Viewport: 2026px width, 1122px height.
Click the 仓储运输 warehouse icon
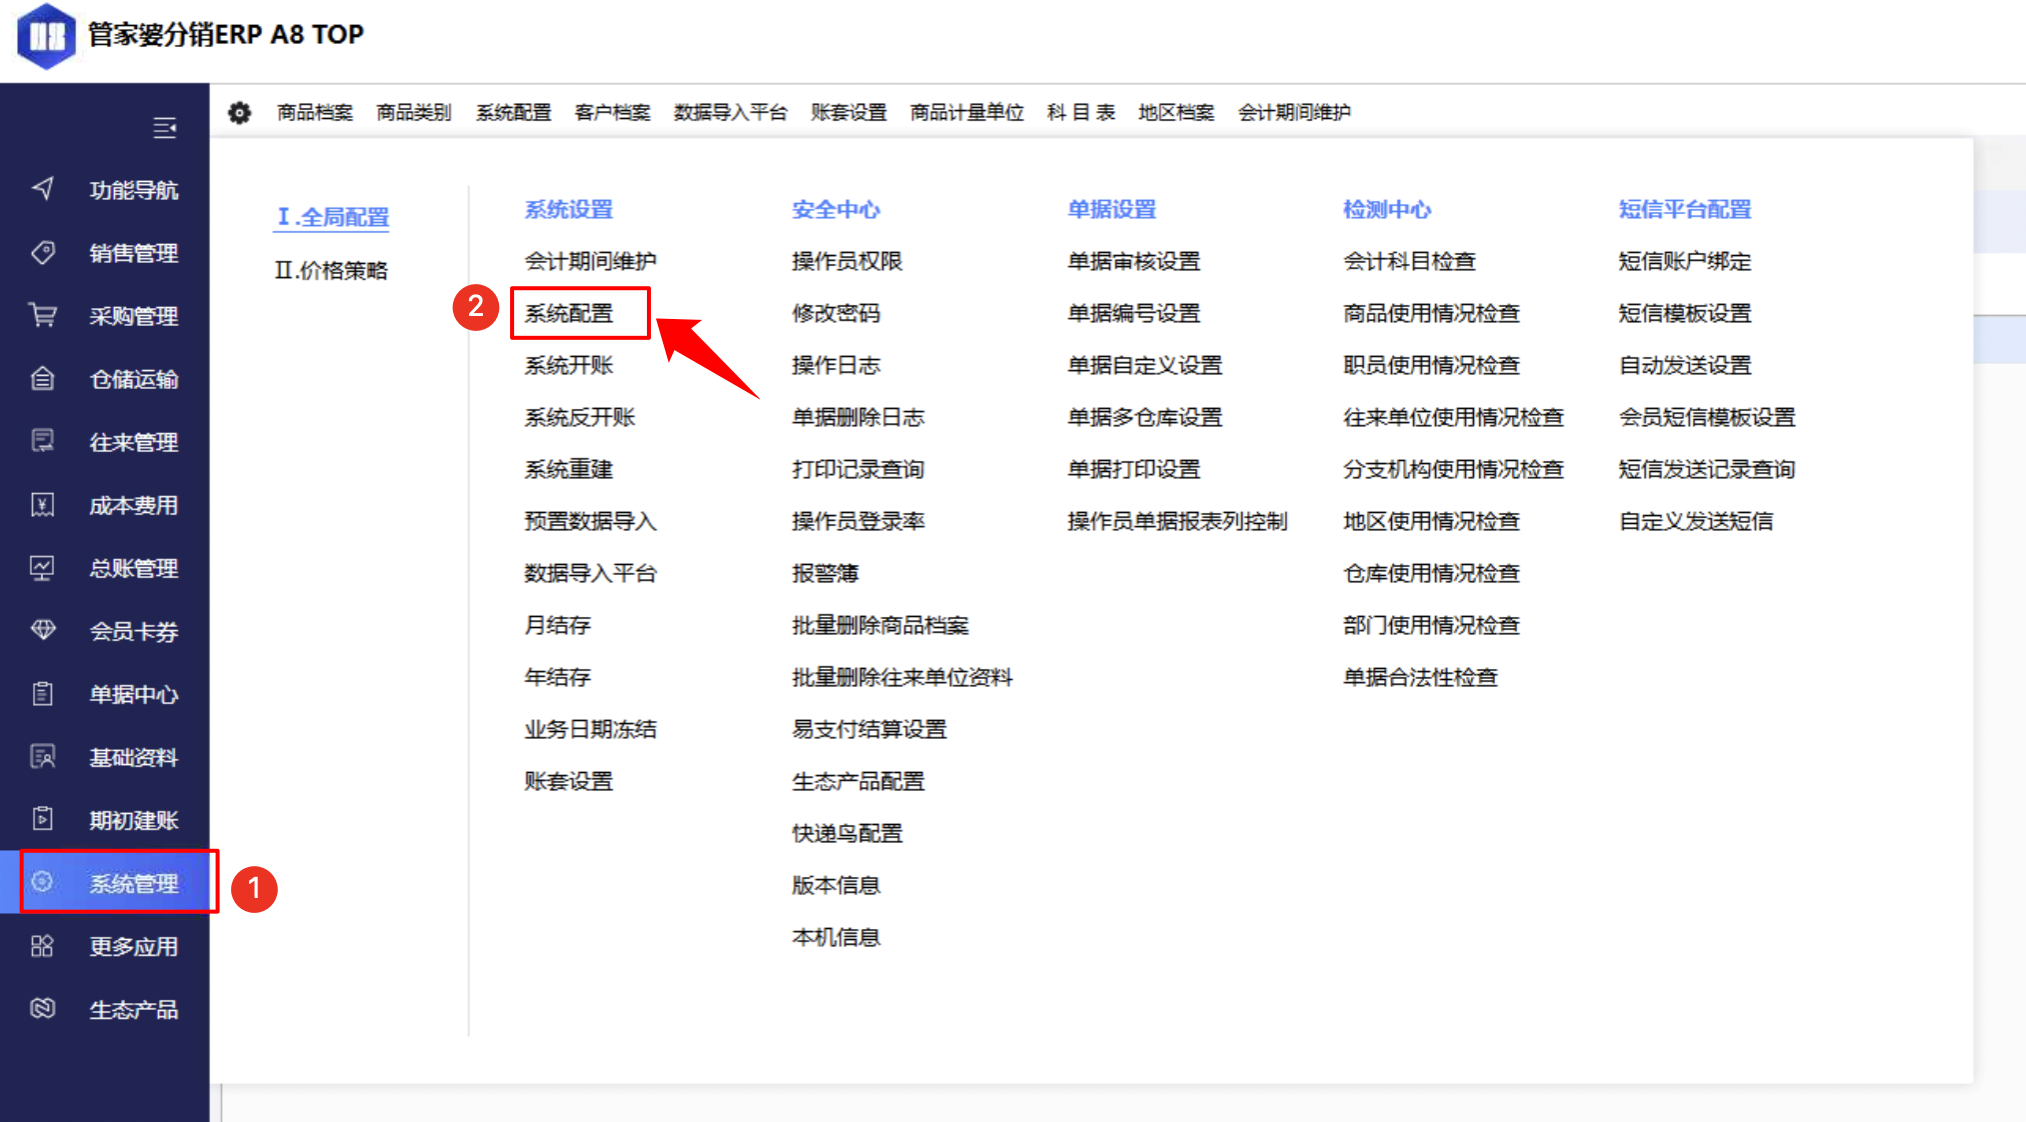click(43, 378)
